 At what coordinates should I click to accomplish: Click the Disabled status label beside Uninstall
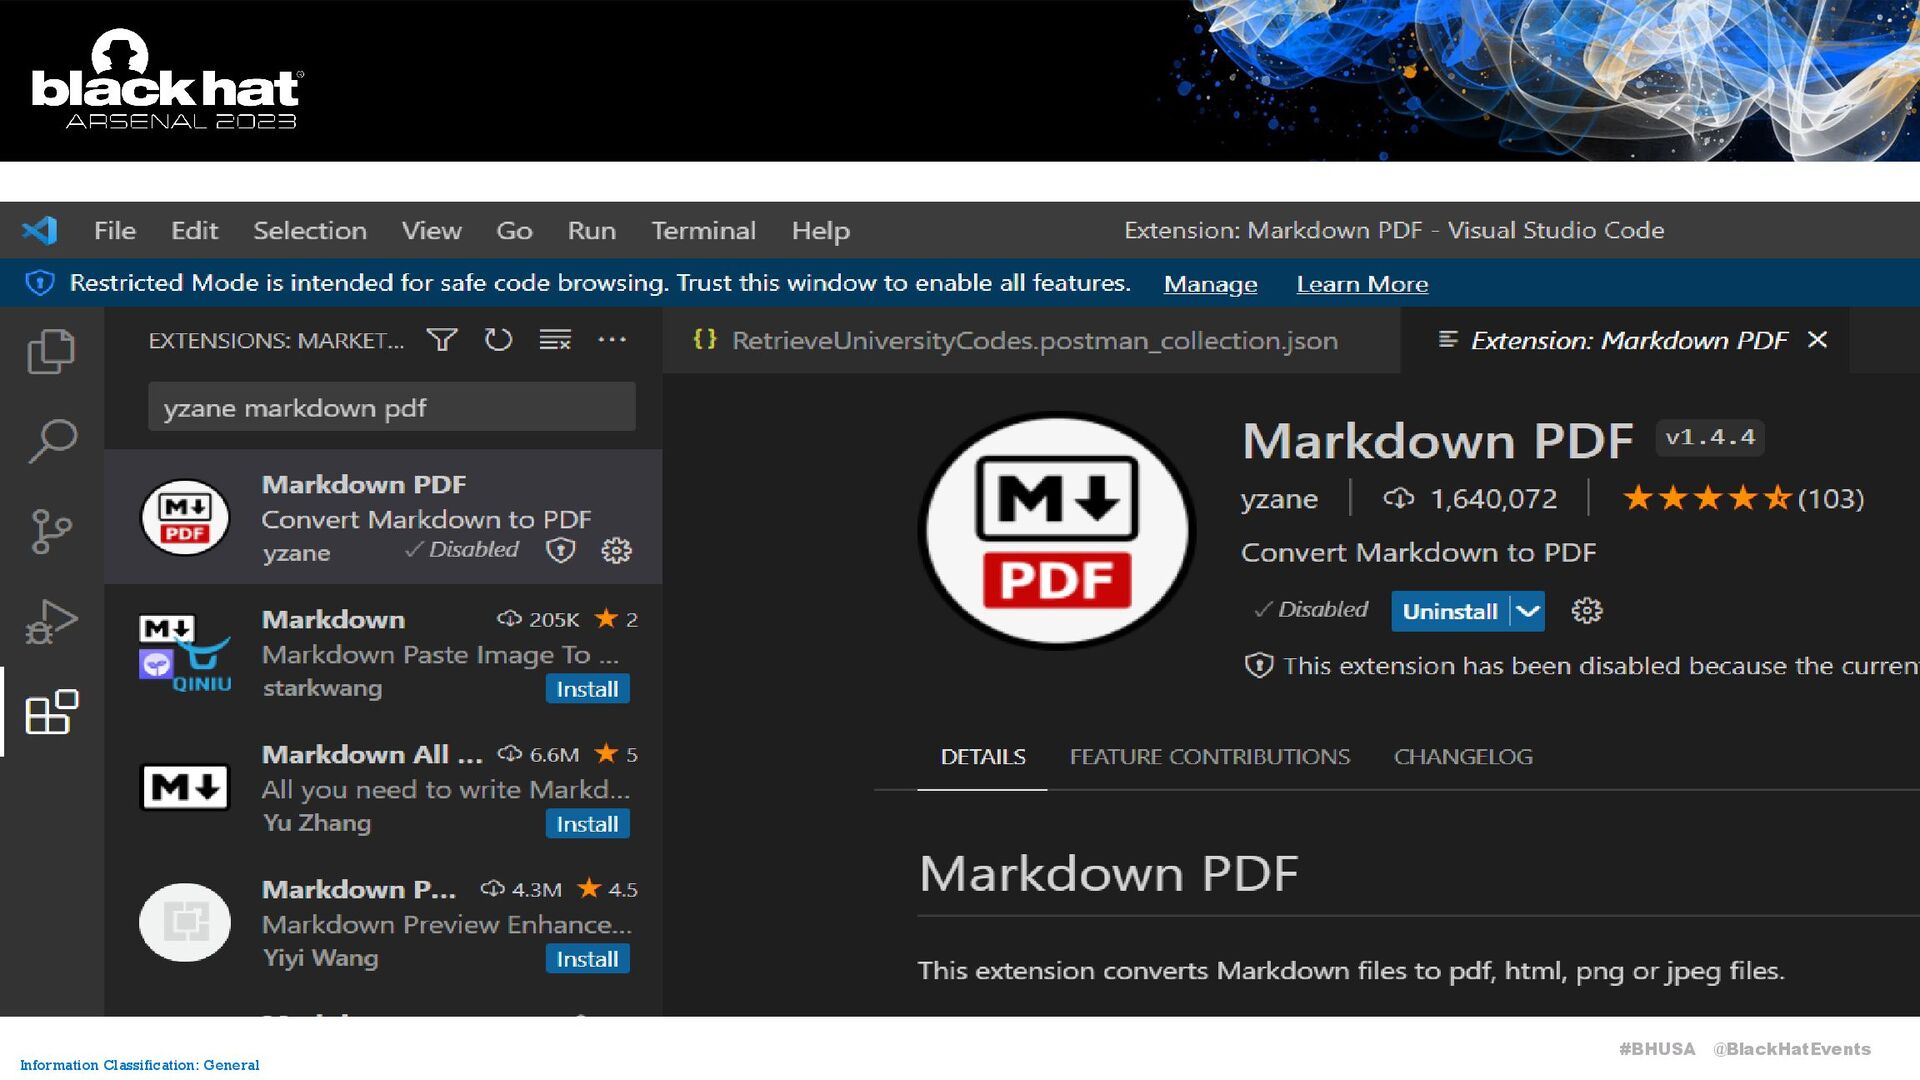(1311, 610)
